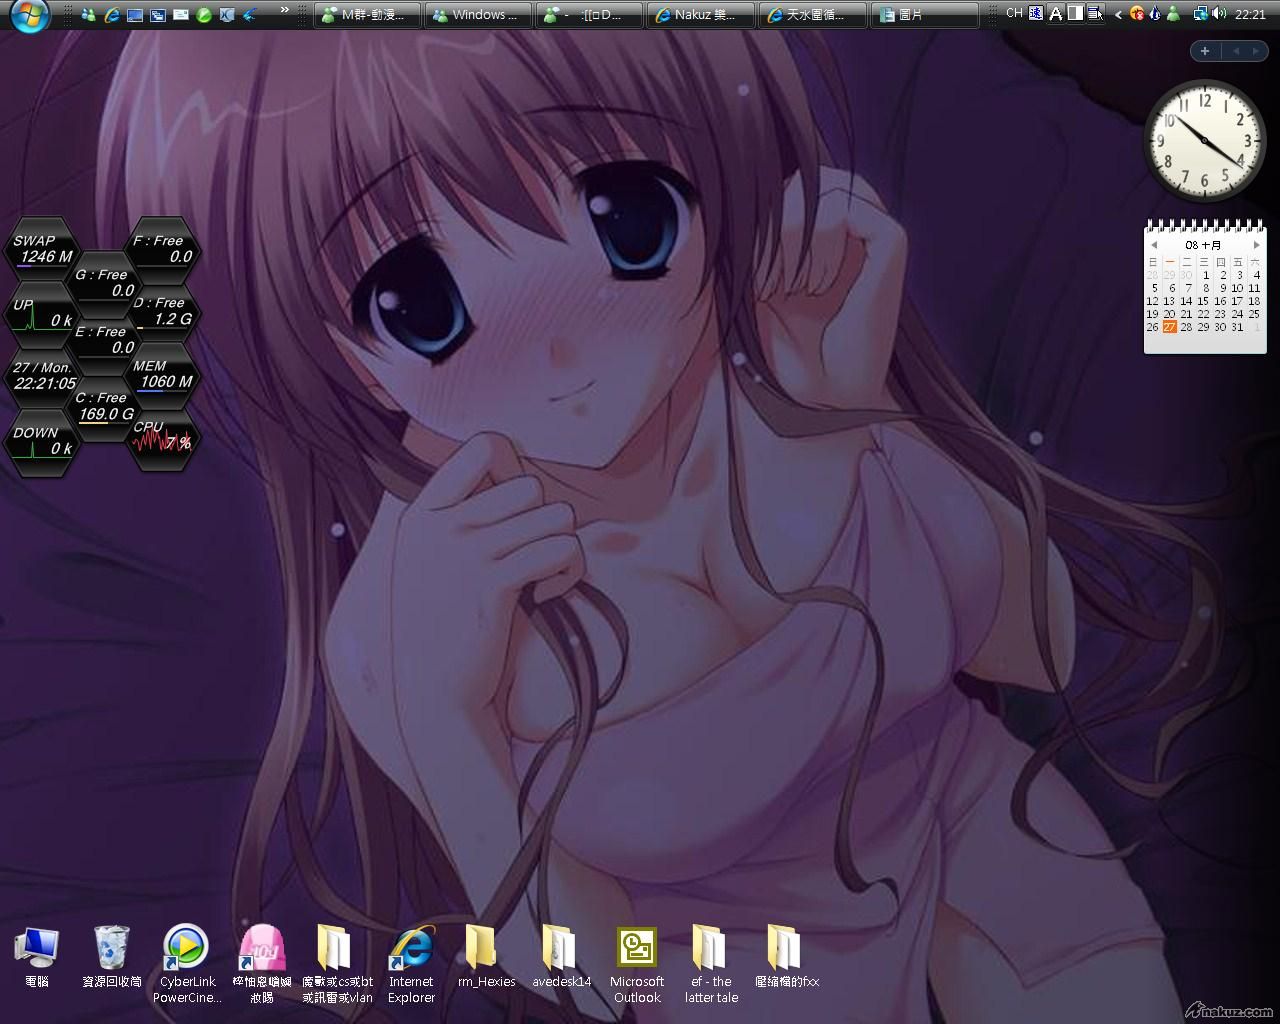Image resolution: width=1280 pixels, height=1024 pixels.
Task: Click sidebar next gadgets page arrow
Action: 1256,51
